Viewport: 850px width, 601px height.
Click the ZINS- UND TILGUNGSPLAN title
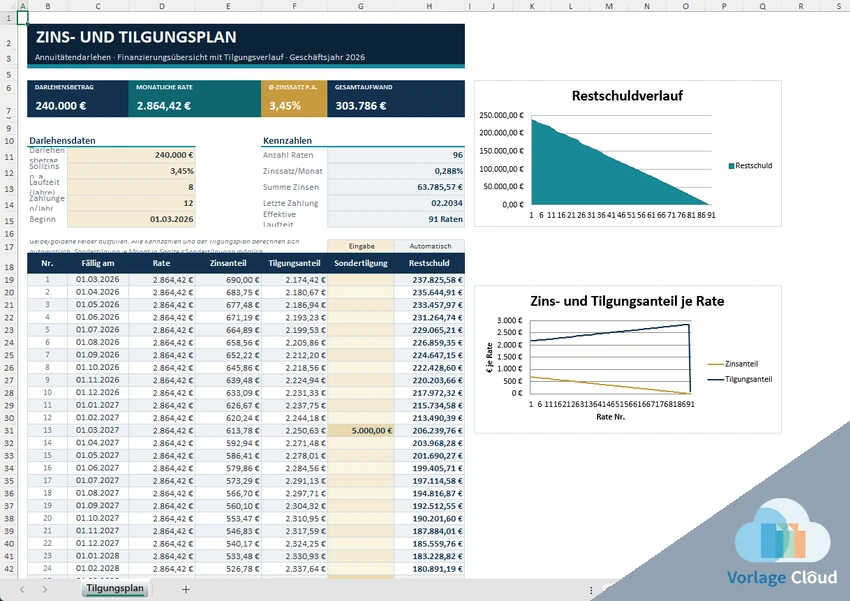pyautogui.click(x=136, y=37)
